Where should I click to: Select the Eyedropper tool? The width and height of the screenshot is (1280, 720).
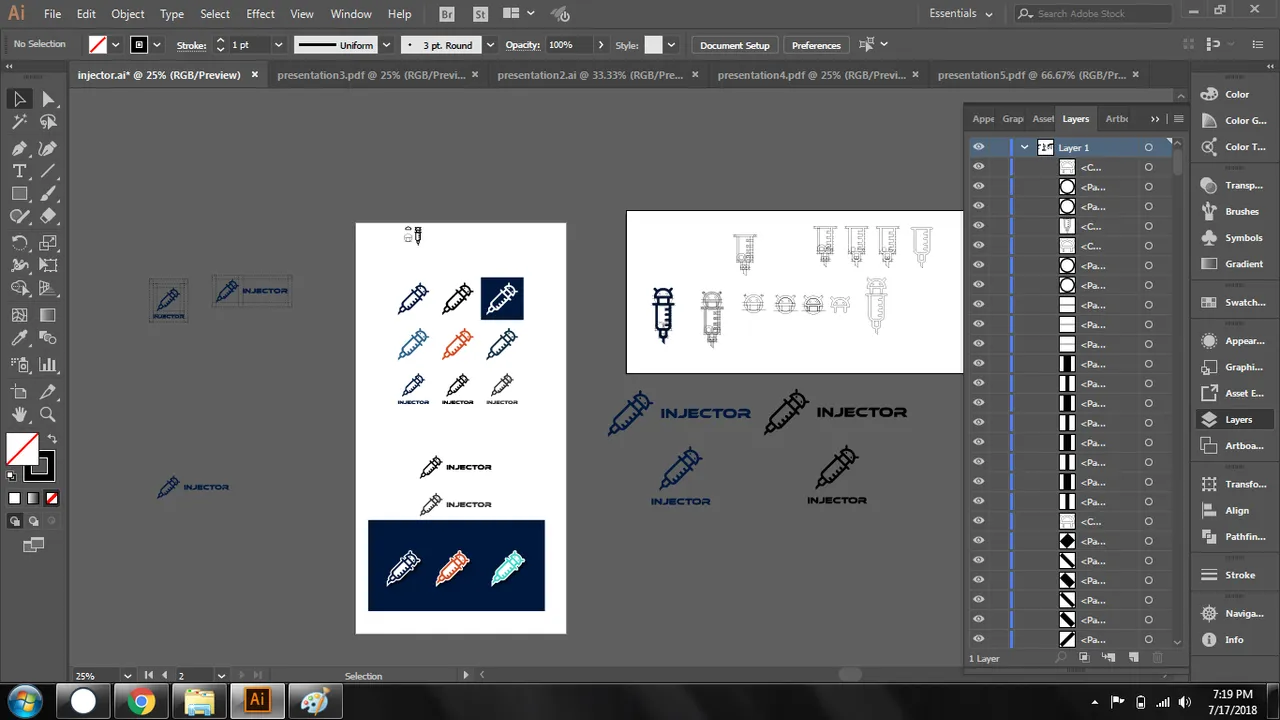pyautogui.click(x=19, y=339)
